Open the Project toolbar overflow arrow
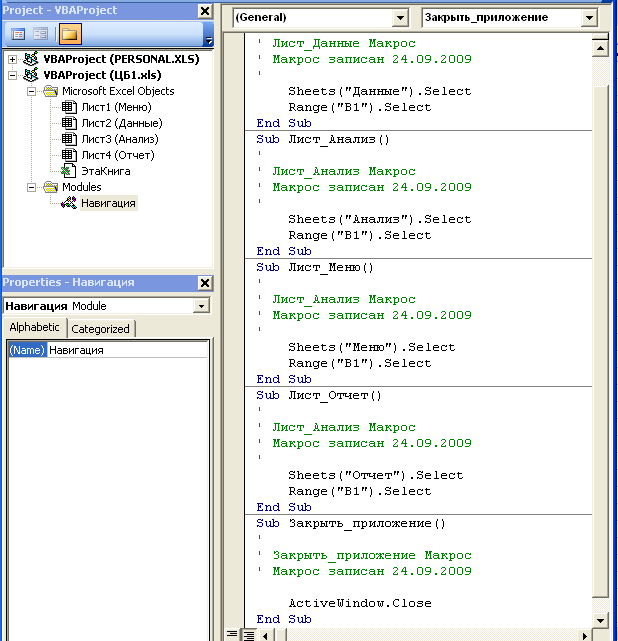The height and width of the screenshot is (641, 618). point(209,40)
